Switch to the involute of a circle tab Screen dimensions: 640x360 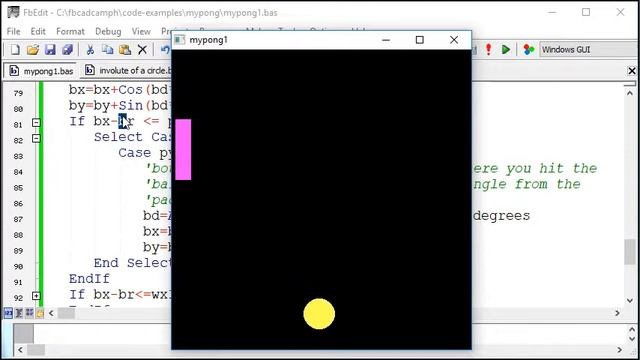point(127,71)
